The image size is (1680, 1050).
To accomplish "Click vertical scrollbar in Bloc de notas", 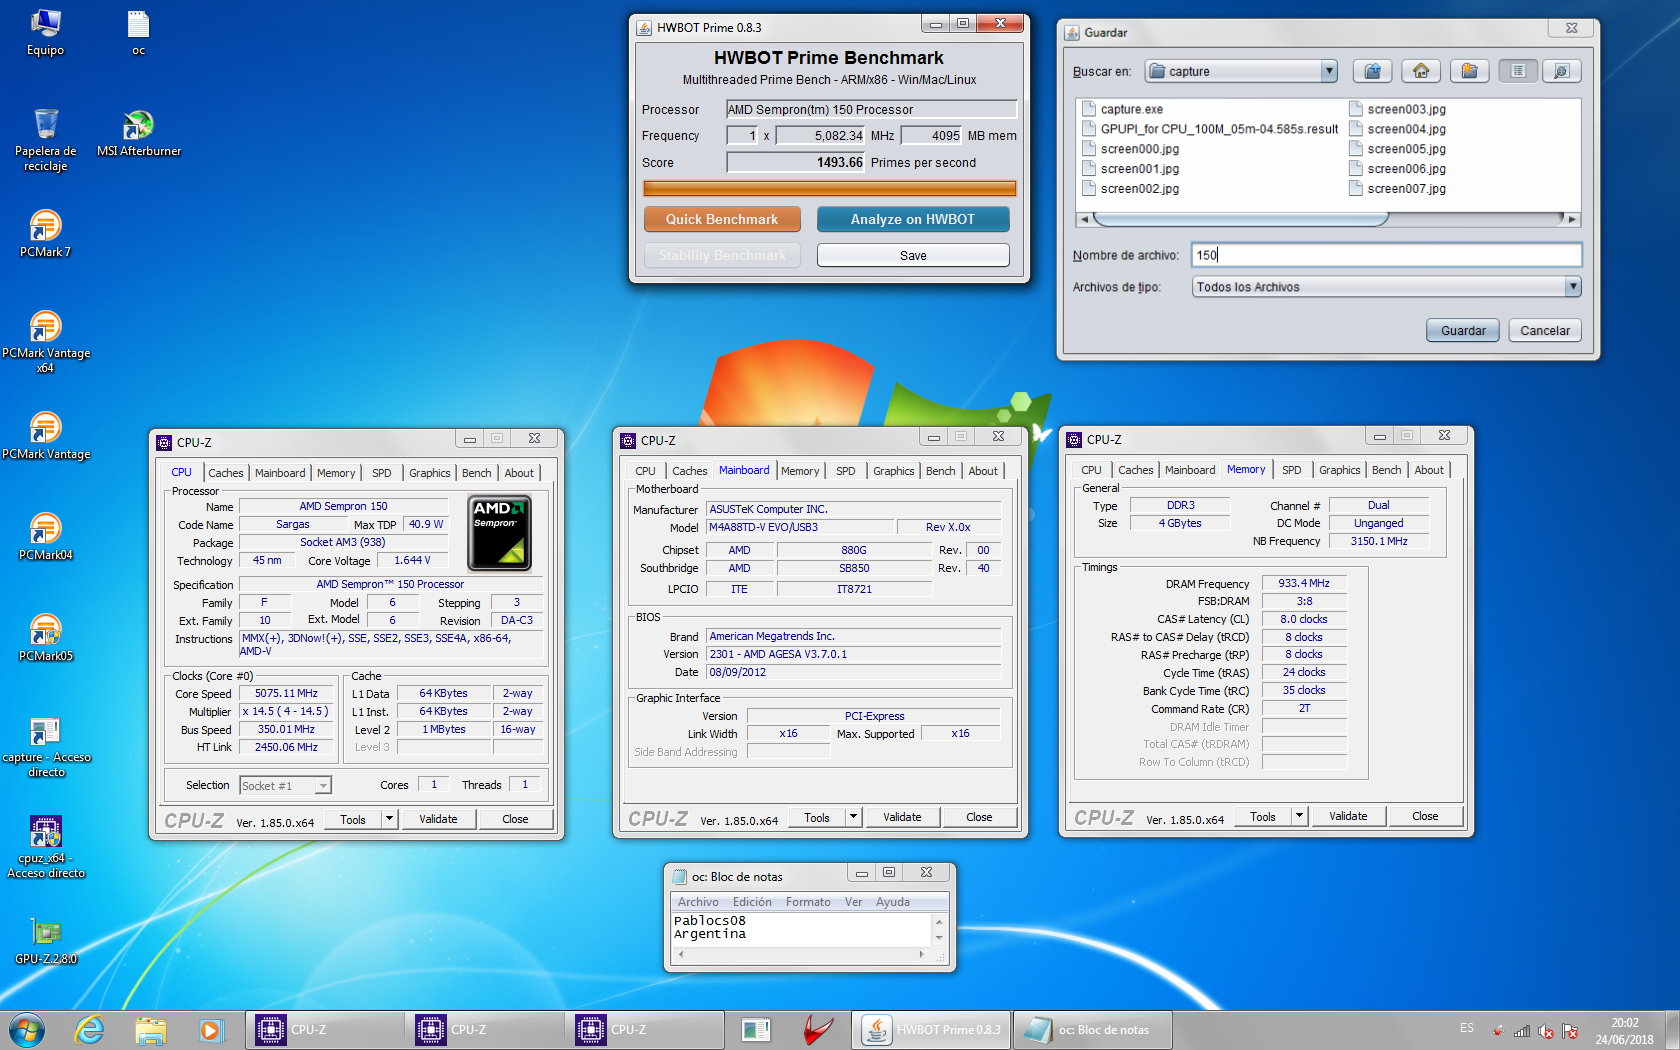I will [939, 930].
